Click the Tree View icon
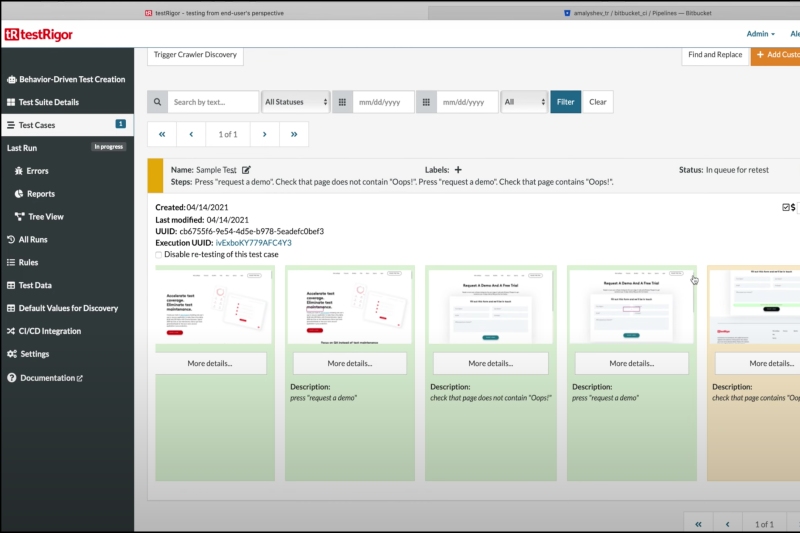 click(19, 216)
